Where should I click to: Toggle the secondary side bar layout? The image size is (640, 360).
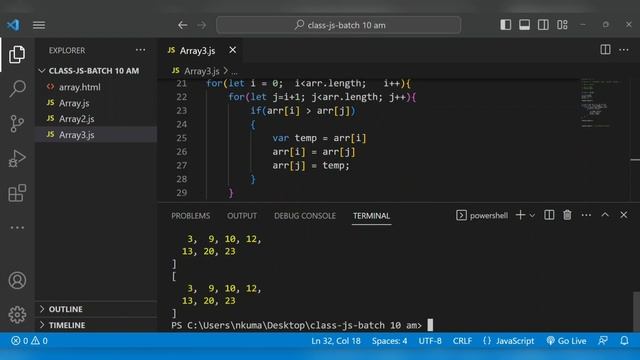[x=543, y=25]
